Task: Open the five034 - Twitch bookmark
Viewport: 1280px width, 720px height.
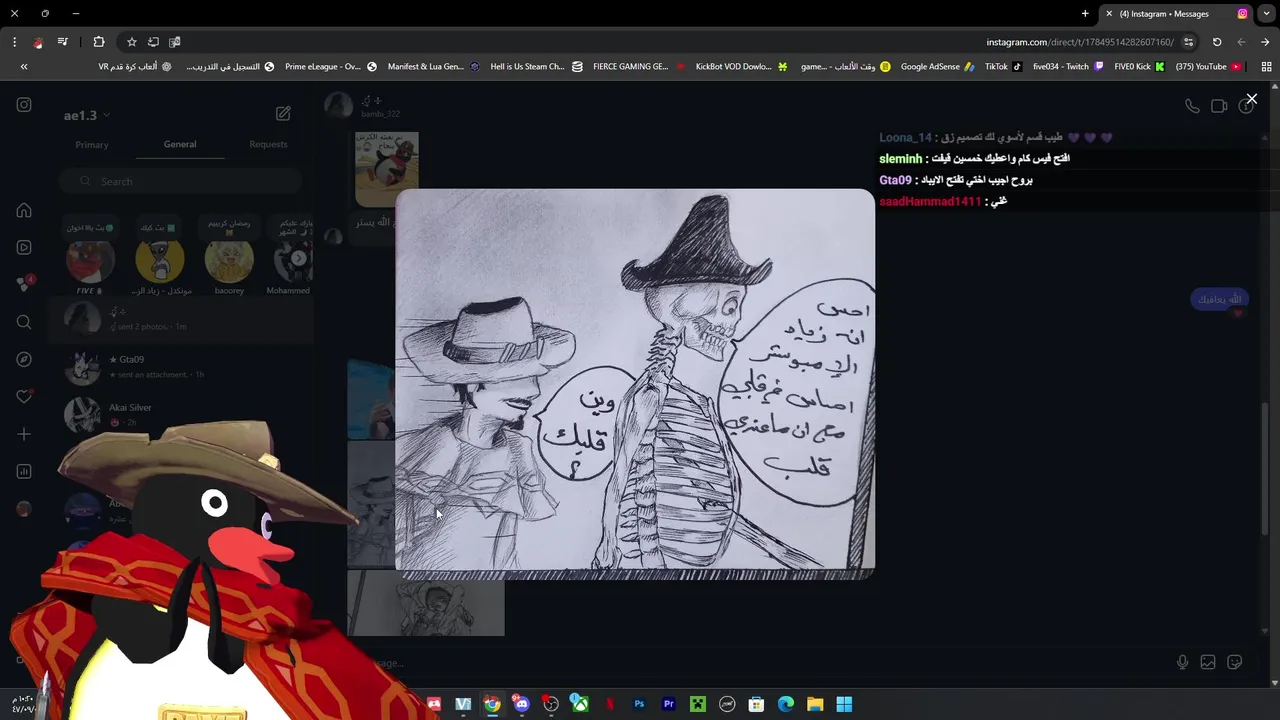Action: tap(1068, 67)
